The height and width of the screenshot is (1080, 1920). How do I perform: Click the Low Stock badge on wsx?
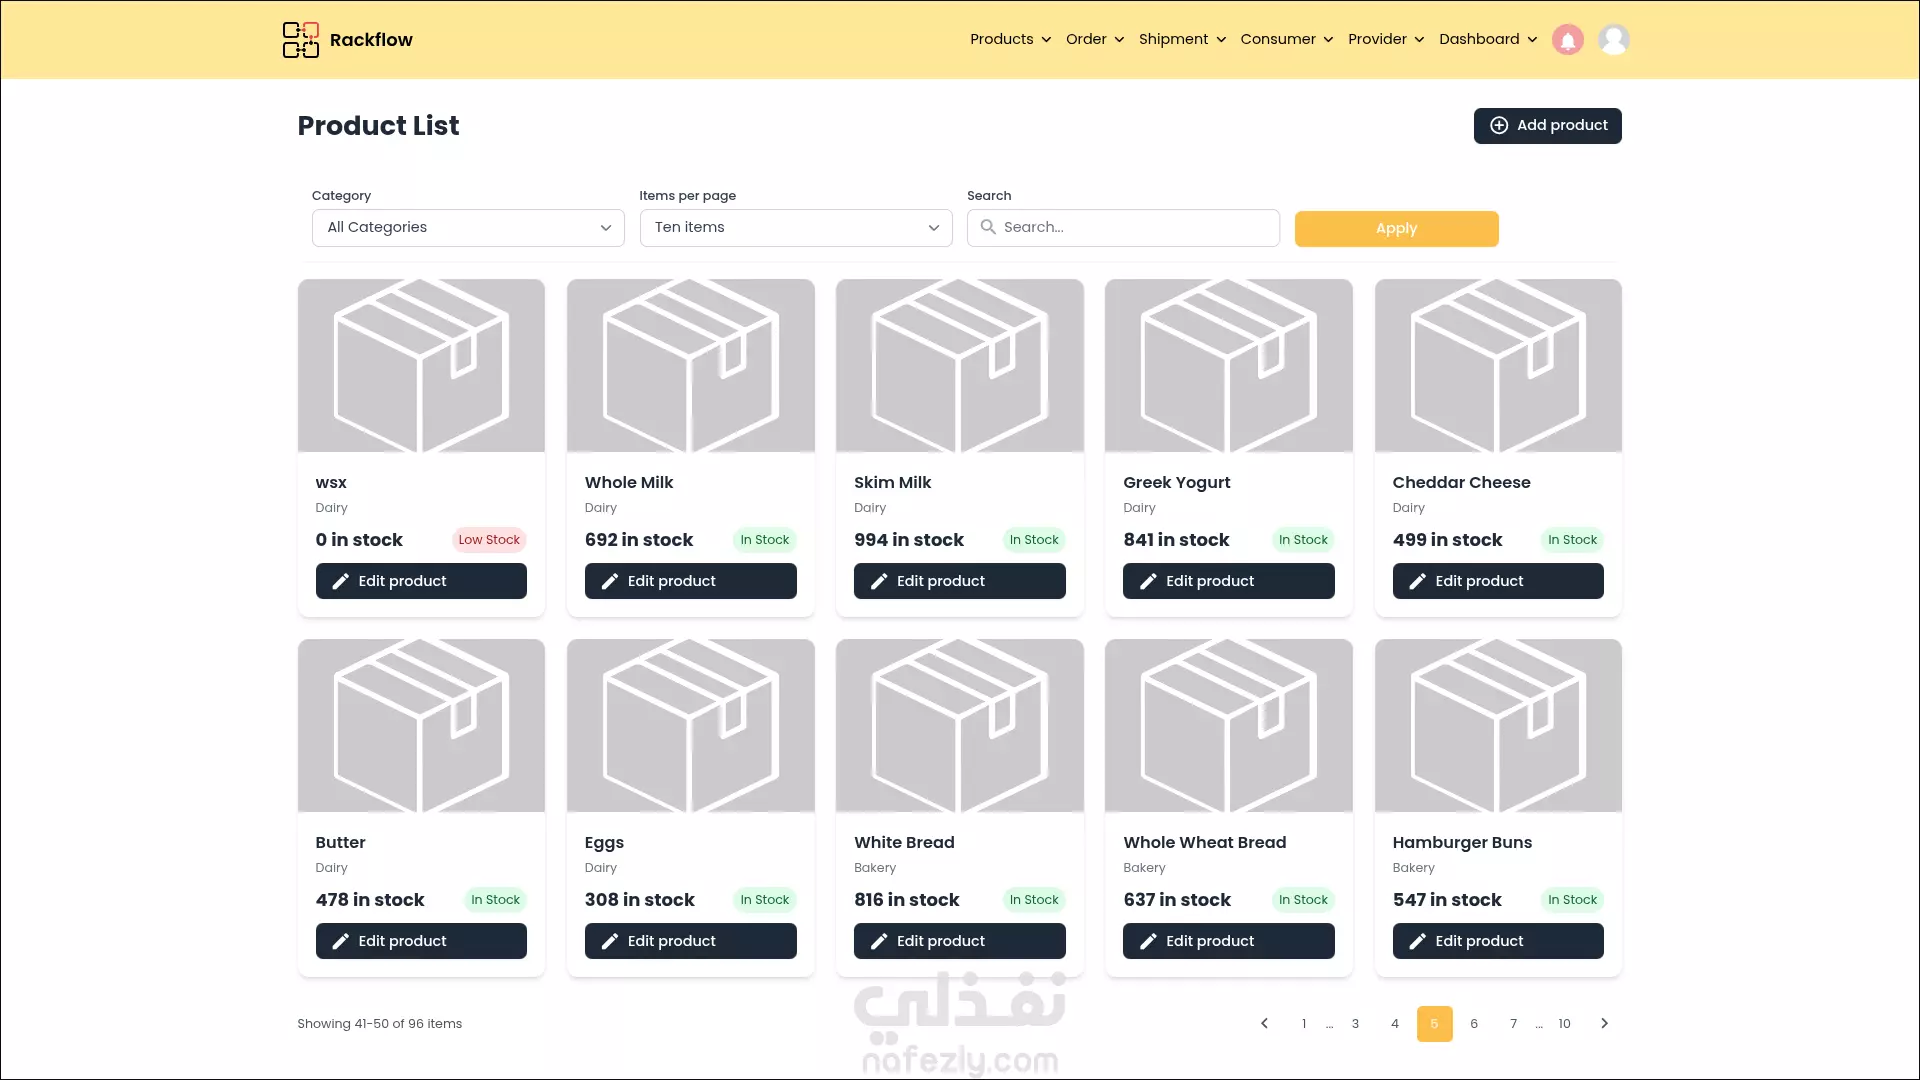(489, 540)
